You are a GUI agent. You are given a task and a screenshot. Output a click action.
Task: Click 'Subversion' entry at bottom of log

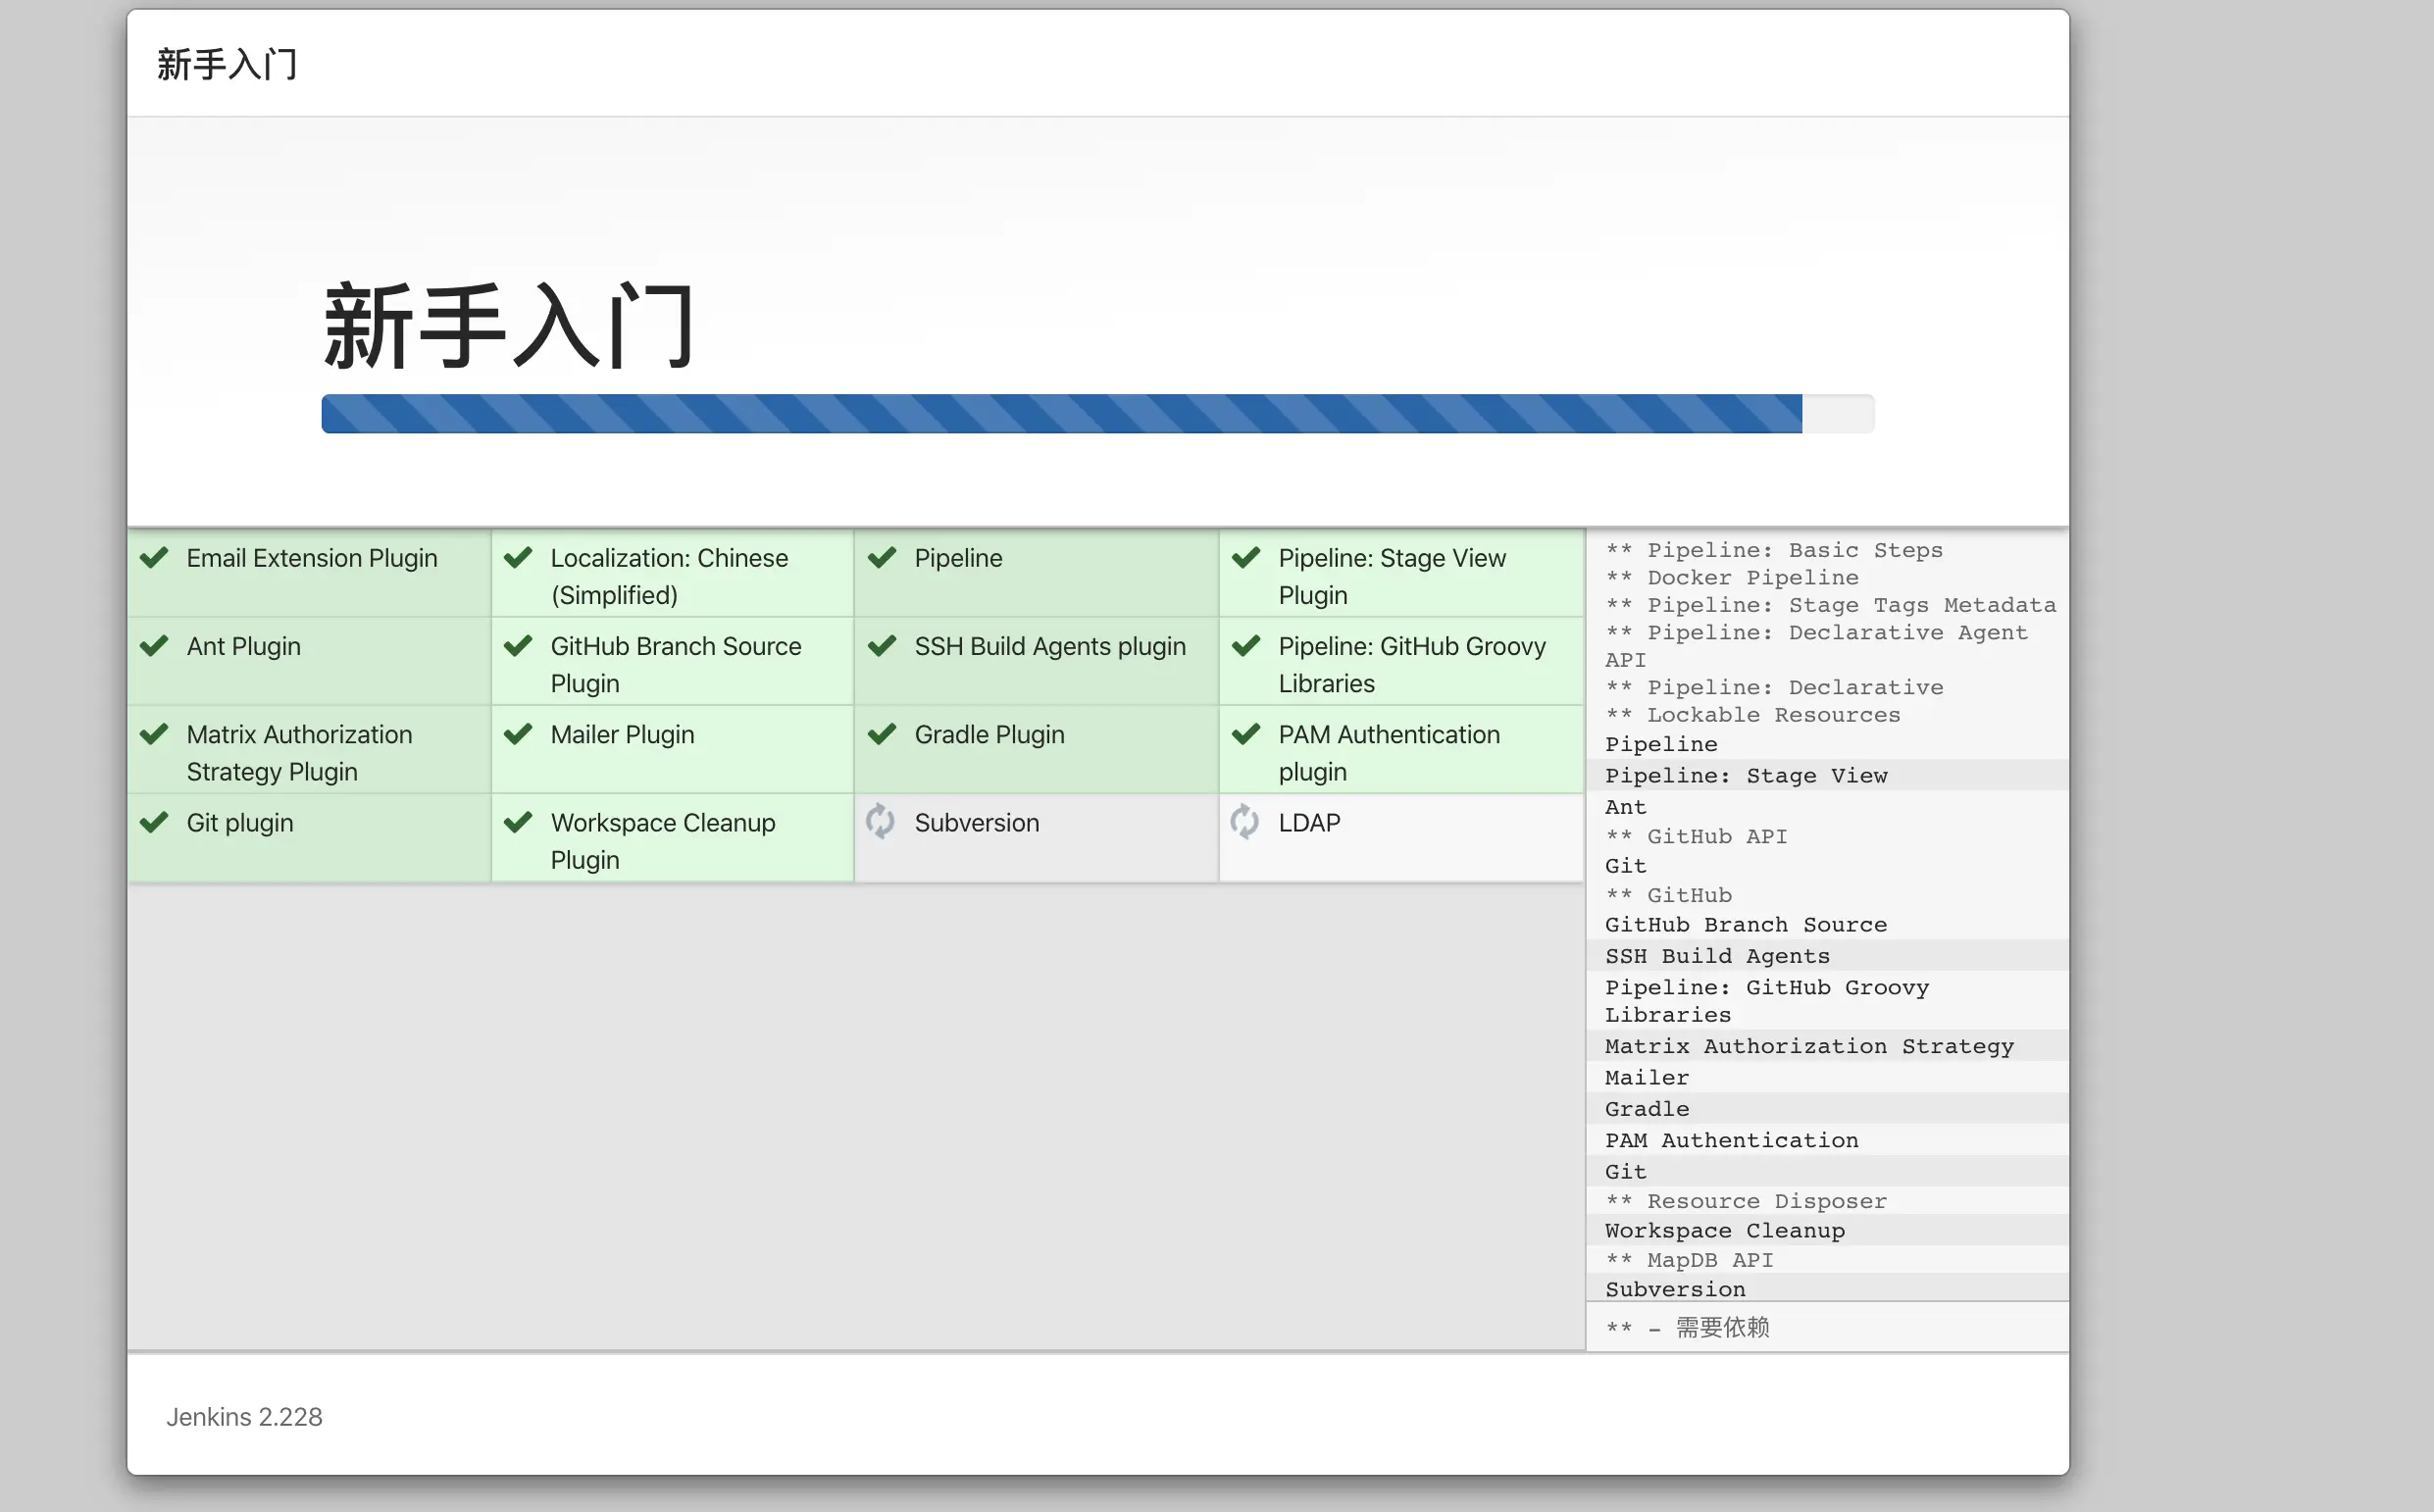(1675, 1290)
